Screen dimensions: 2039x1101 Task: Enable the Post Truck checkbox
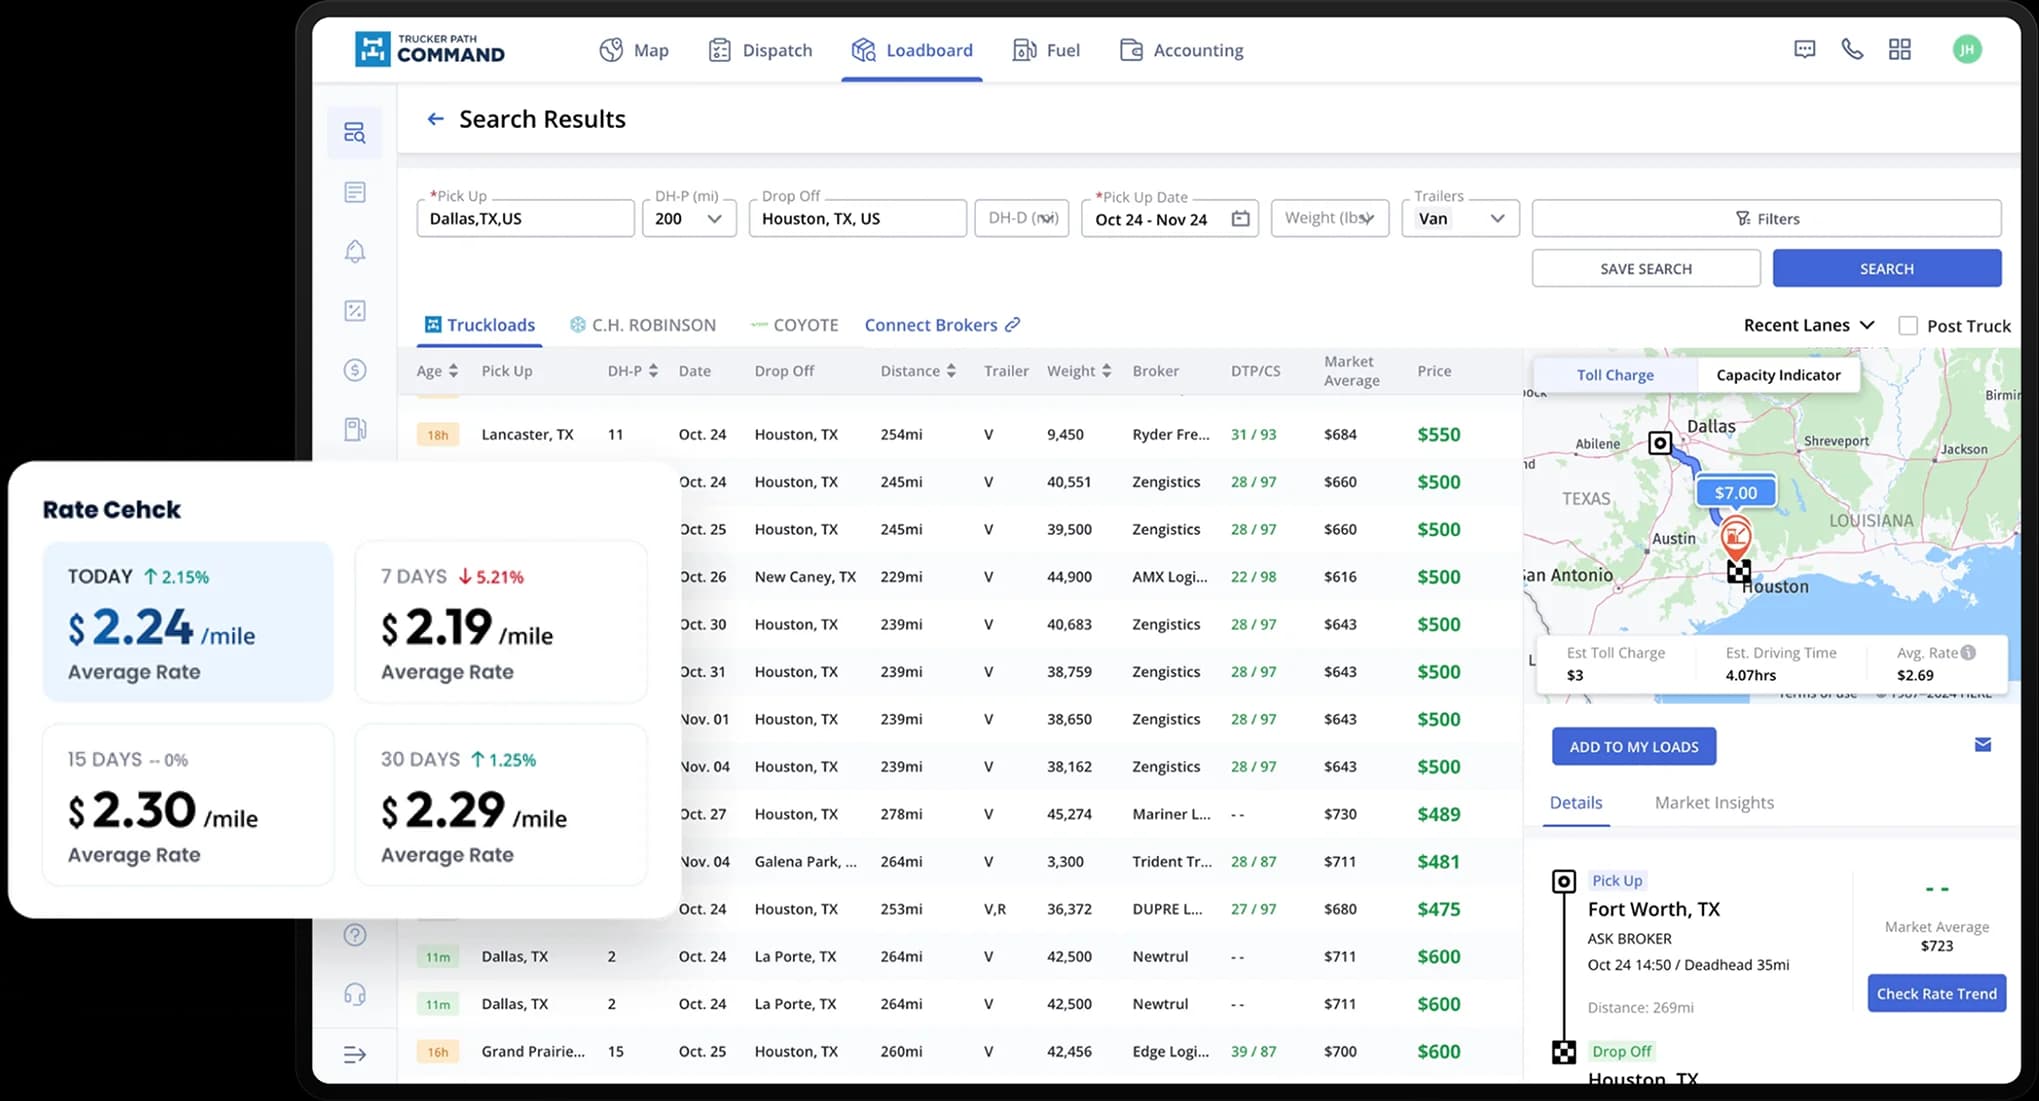pos(1908,326)
